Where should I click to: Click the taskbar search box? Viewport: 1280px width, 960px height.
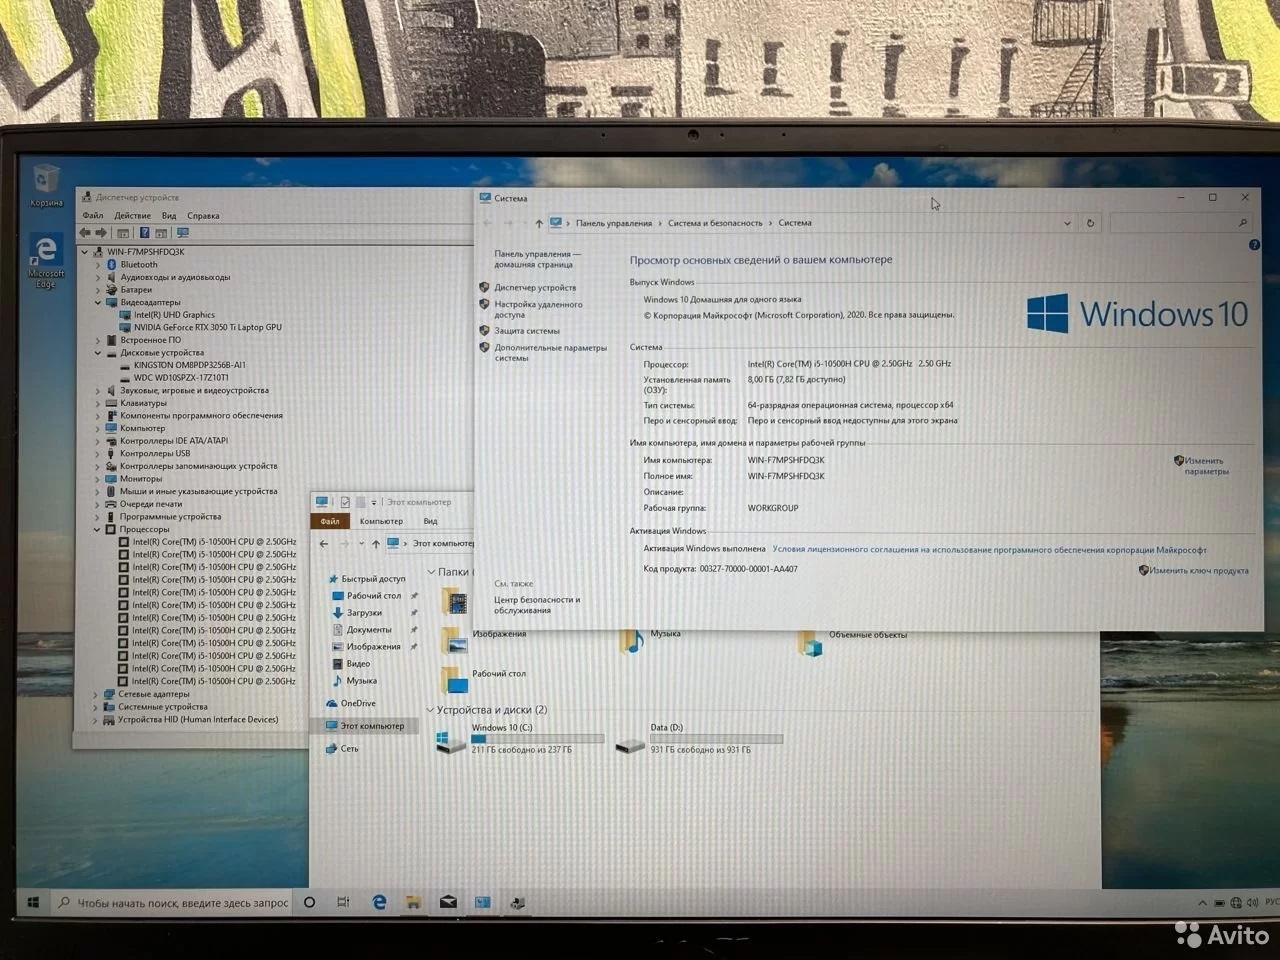(x=172, y=903)
